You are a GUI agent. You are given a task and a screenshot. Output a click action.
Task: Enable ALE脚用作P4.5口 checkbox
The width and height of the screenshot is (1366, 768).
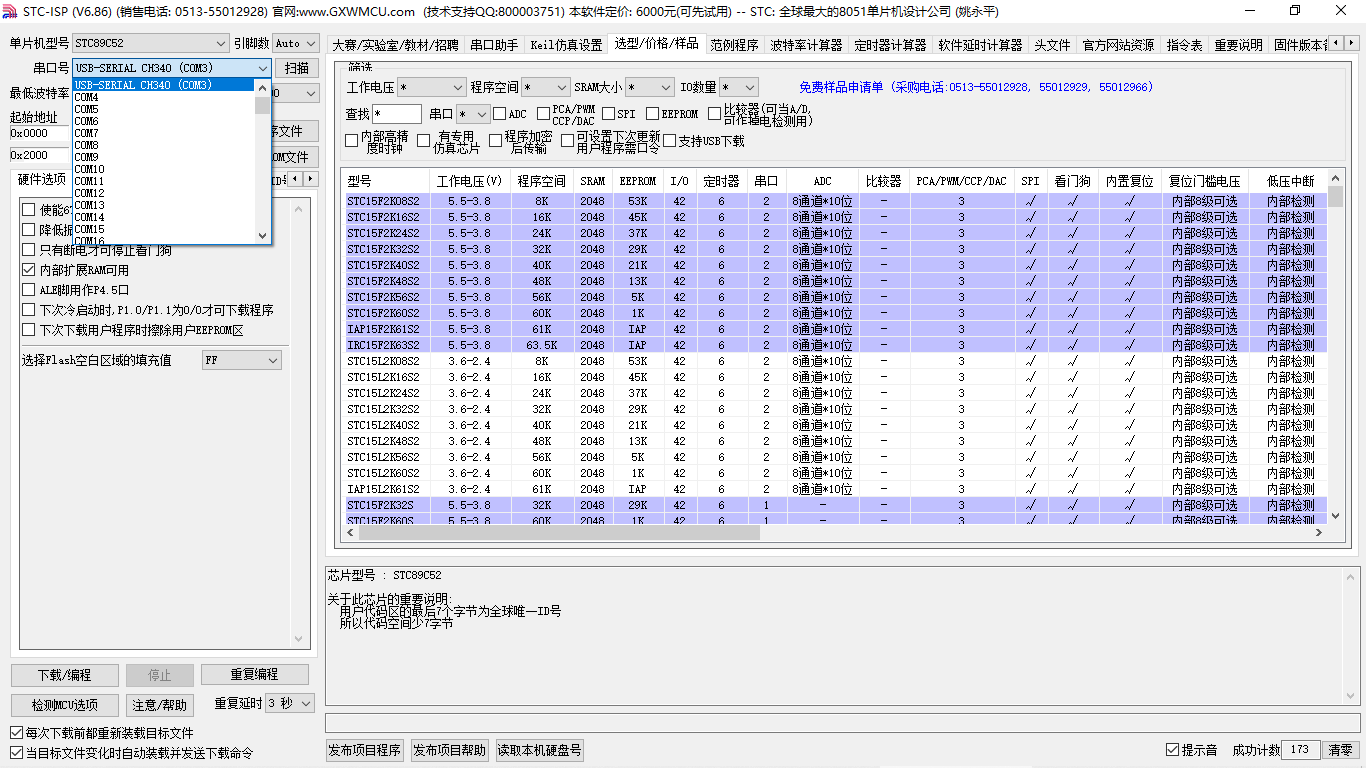(x=28, y=290)
